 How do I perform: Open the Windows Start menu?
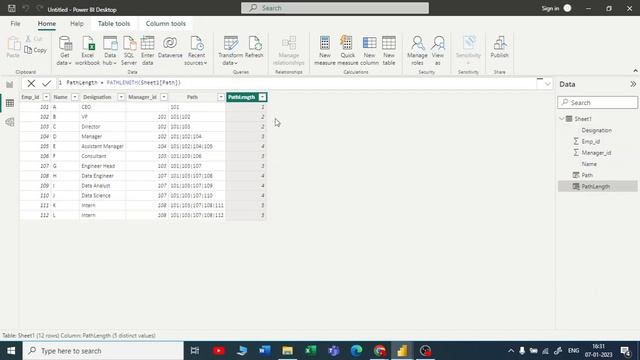11,351
